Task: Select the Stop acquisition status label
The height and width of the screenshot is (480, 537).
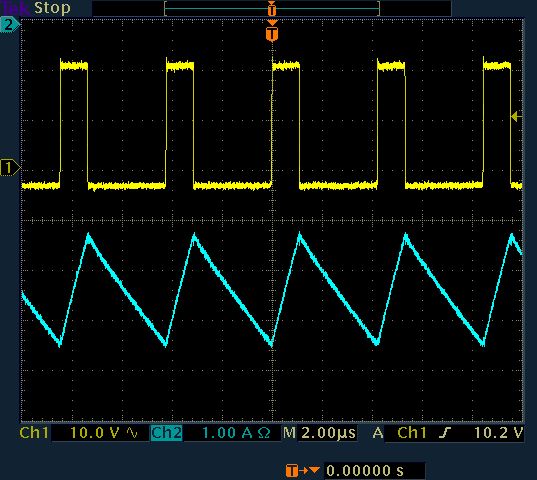Action: pos(52,8)
